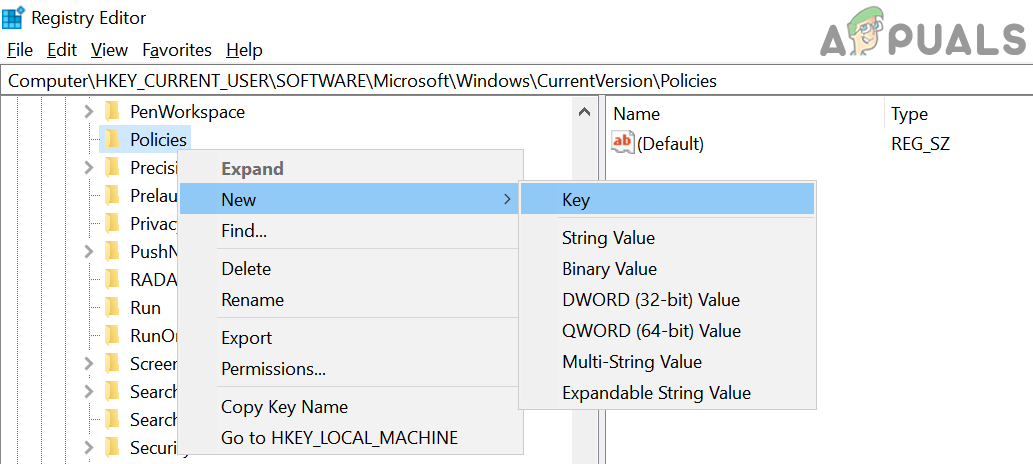The height and width of the screenshot is (464, 1033).
Task: Click the Policies folder icon
Action: (x=113, y=140)
